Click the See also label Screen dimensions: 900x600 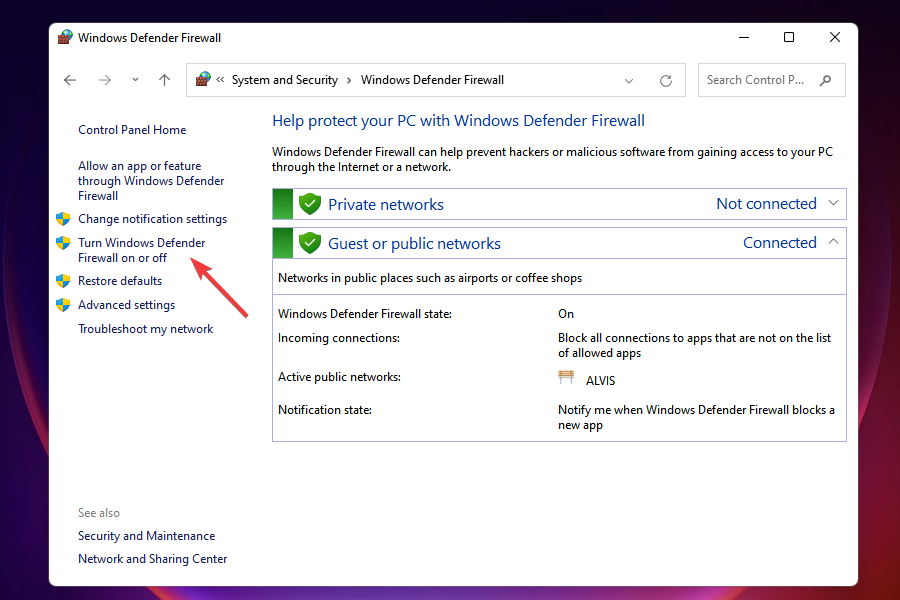99,513
